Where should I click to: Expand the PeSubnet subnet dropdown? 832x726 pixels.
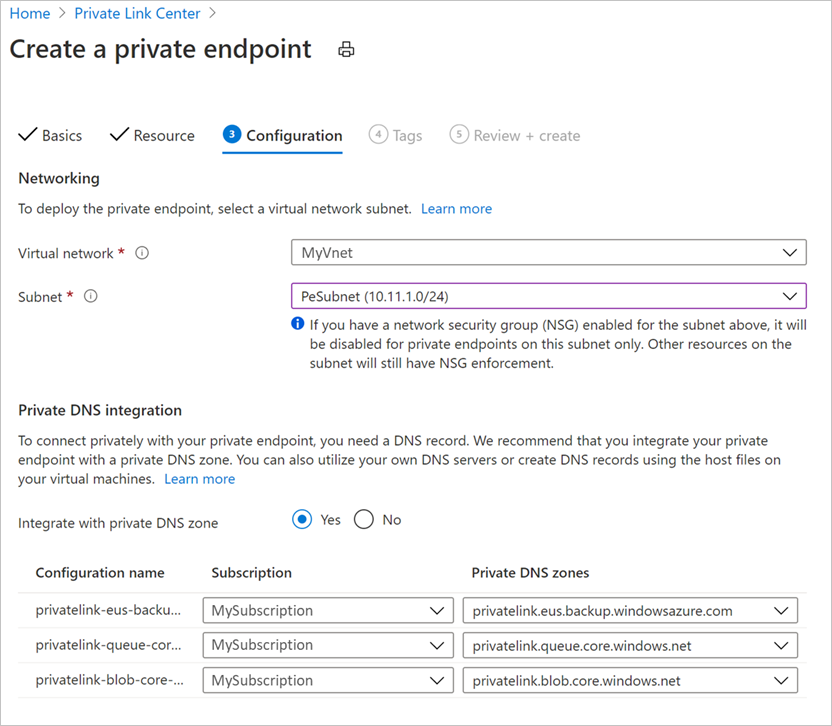pyautogui.click(x=549, y=296)
